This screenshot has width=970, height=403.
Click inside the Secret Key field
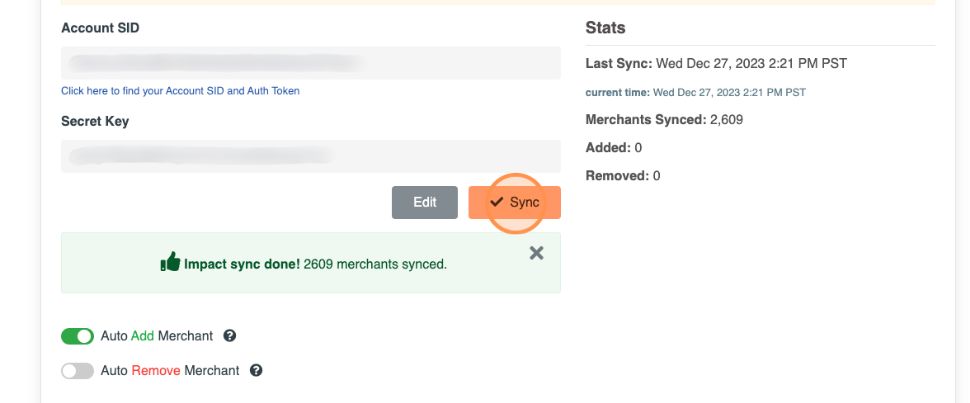click(310, 156)
